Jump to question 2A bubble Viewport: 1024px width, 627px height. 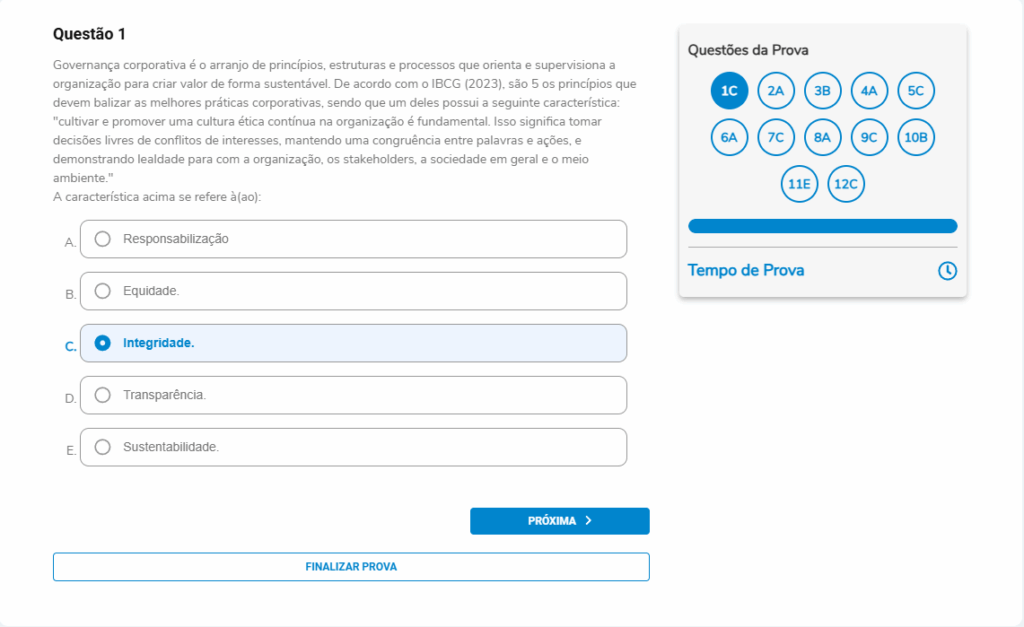click(x=776, y=91)
